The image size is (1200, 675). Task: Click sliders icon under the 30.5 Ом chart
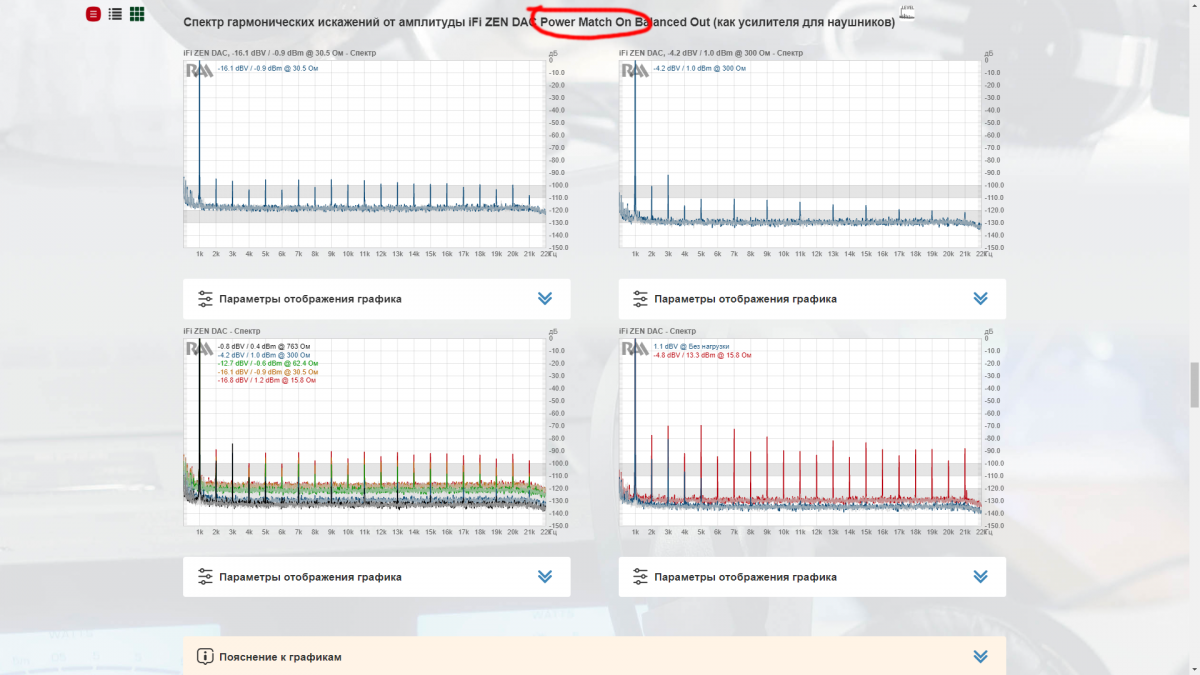click(x=206, y=298)
